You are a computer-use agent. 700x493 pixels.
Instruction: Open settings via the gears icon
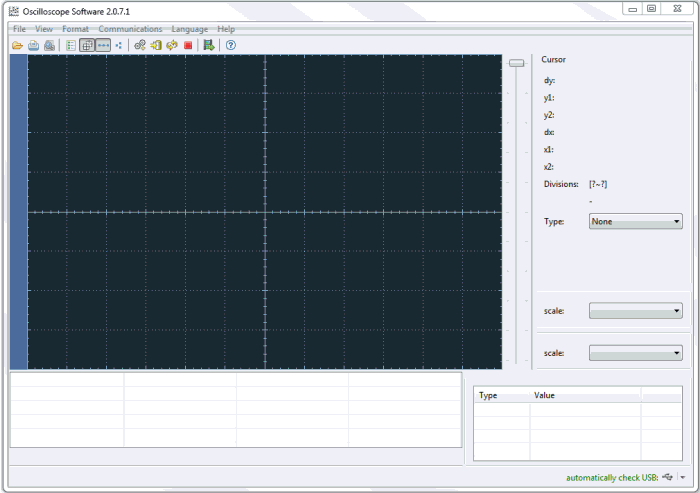(140, 45)
